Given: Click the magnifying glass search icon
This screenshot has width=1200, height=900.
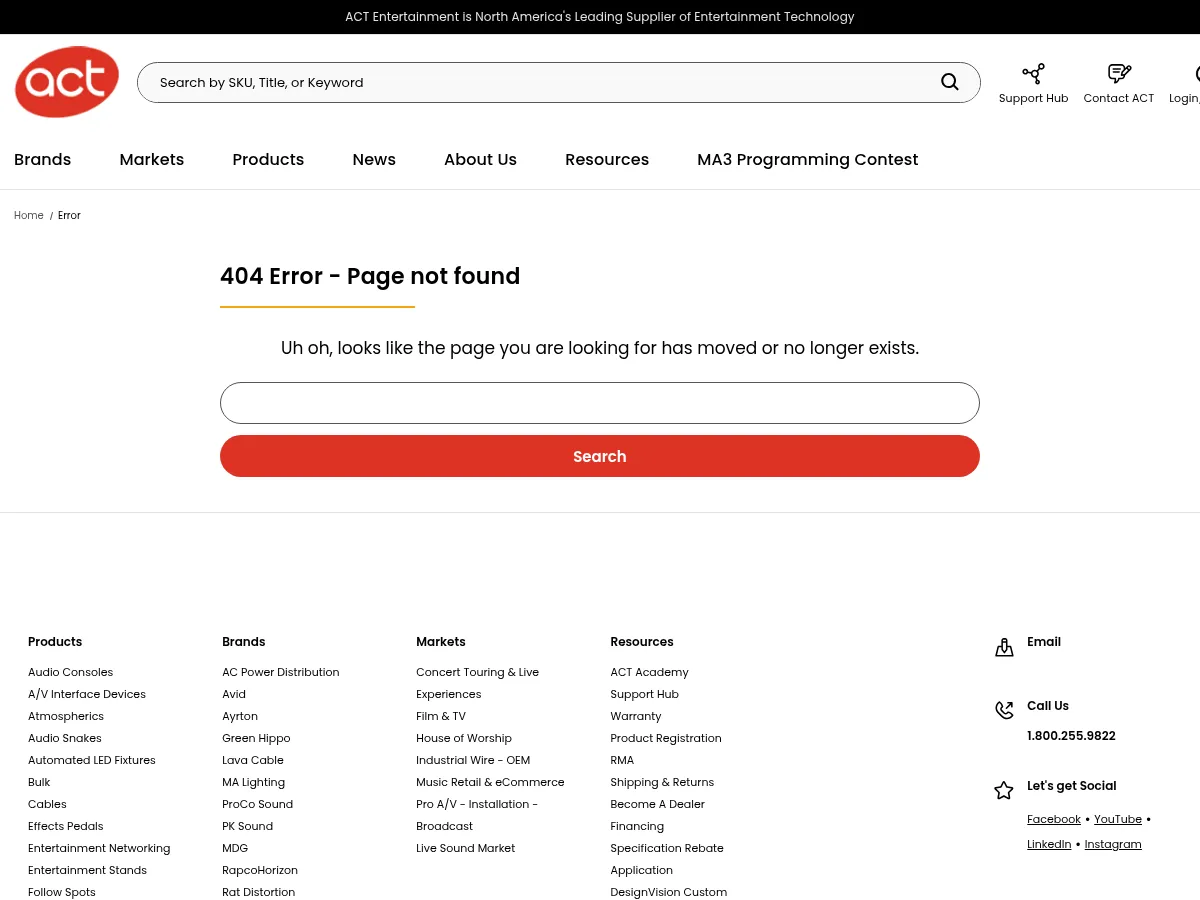Looking at the screenshot, I should pos(949,82).
